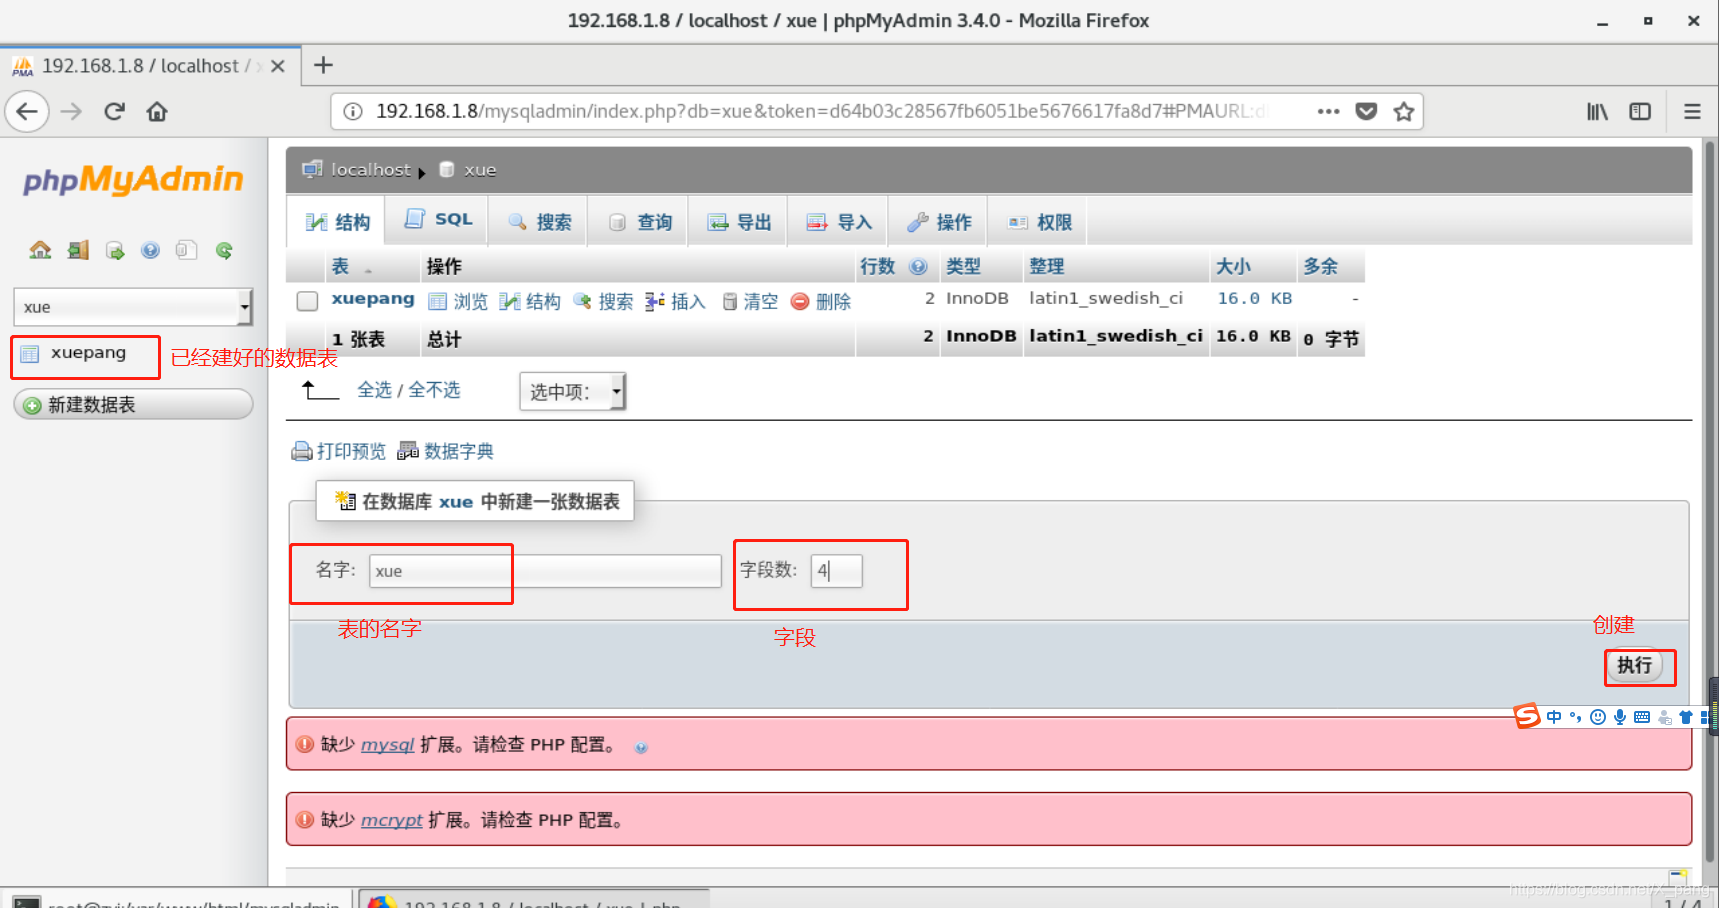Click 删除 drop for xuepang
The image size is (1719, 908).
pos(821,301)
